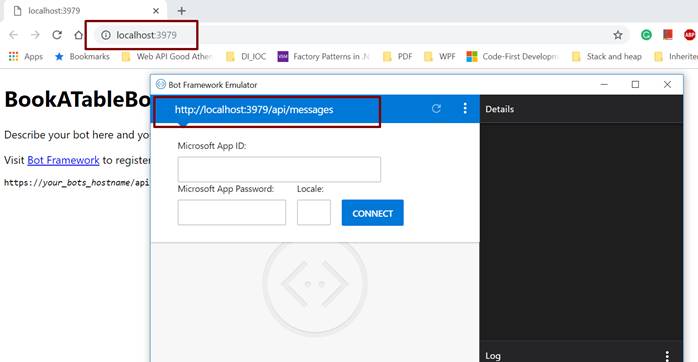Screen dimensions: 698x362
Task: Click the browser address bar URL
Action: coord(146,35)
